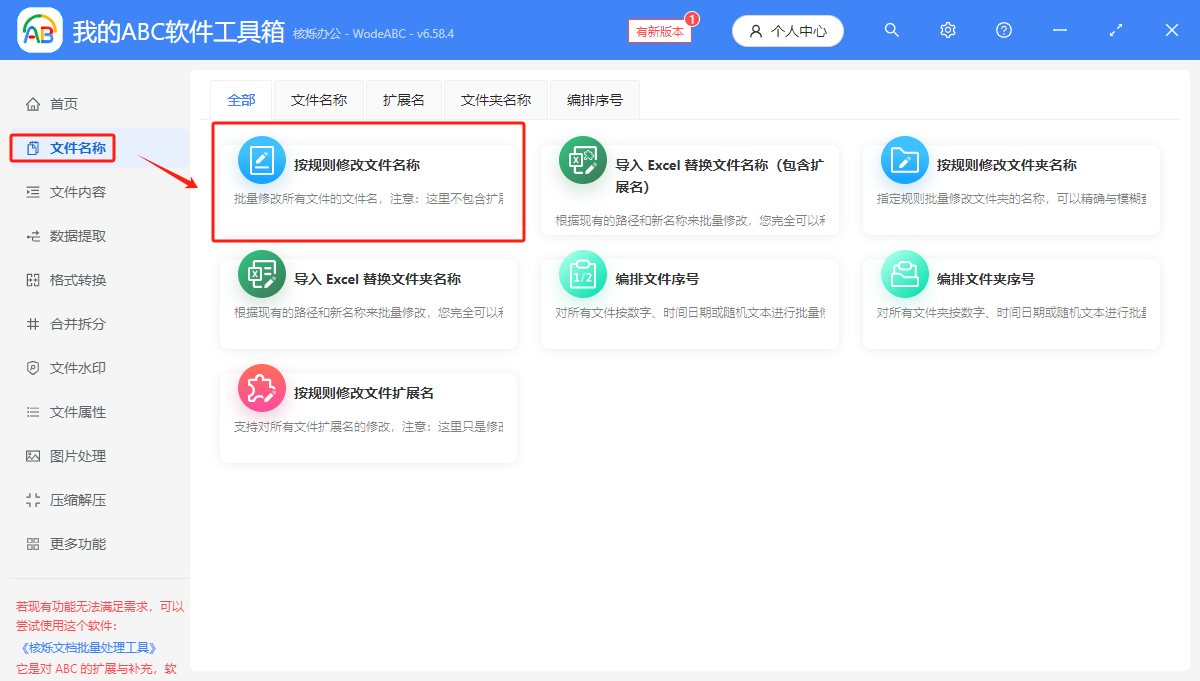Select the 按规则修改文件名称 tool icon
Image resolution: width=1200 pixels, height=681 pixels.
(261, 160)
